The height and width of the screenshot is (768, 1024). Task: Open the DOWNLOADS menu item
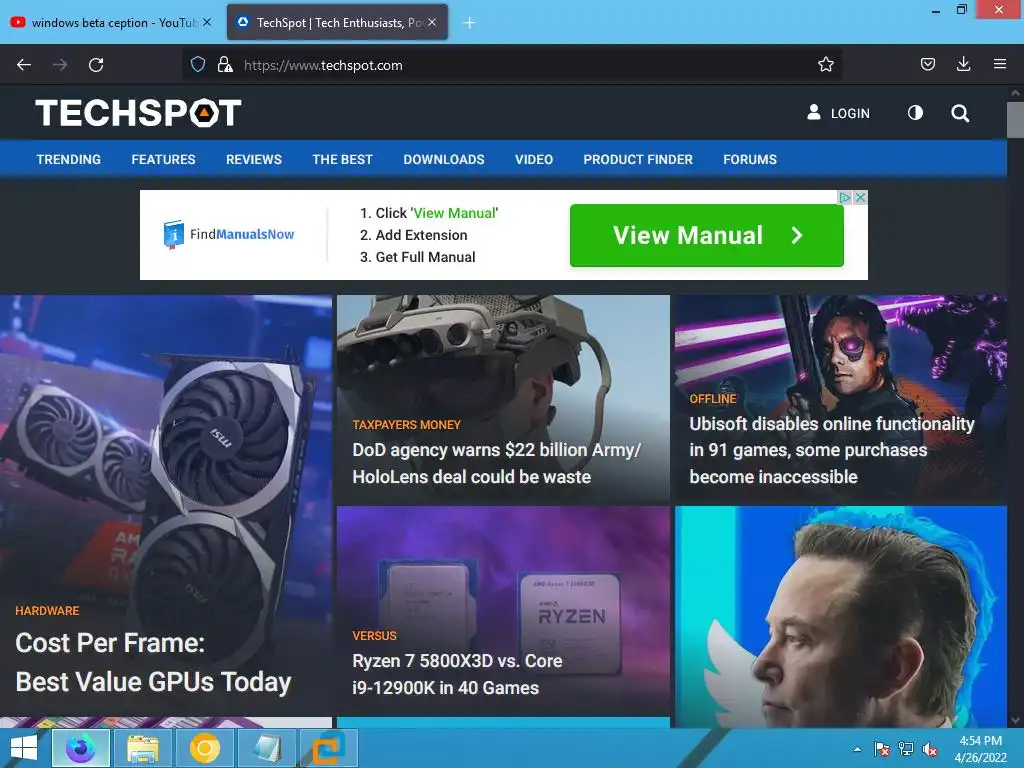tap(444, 159)
